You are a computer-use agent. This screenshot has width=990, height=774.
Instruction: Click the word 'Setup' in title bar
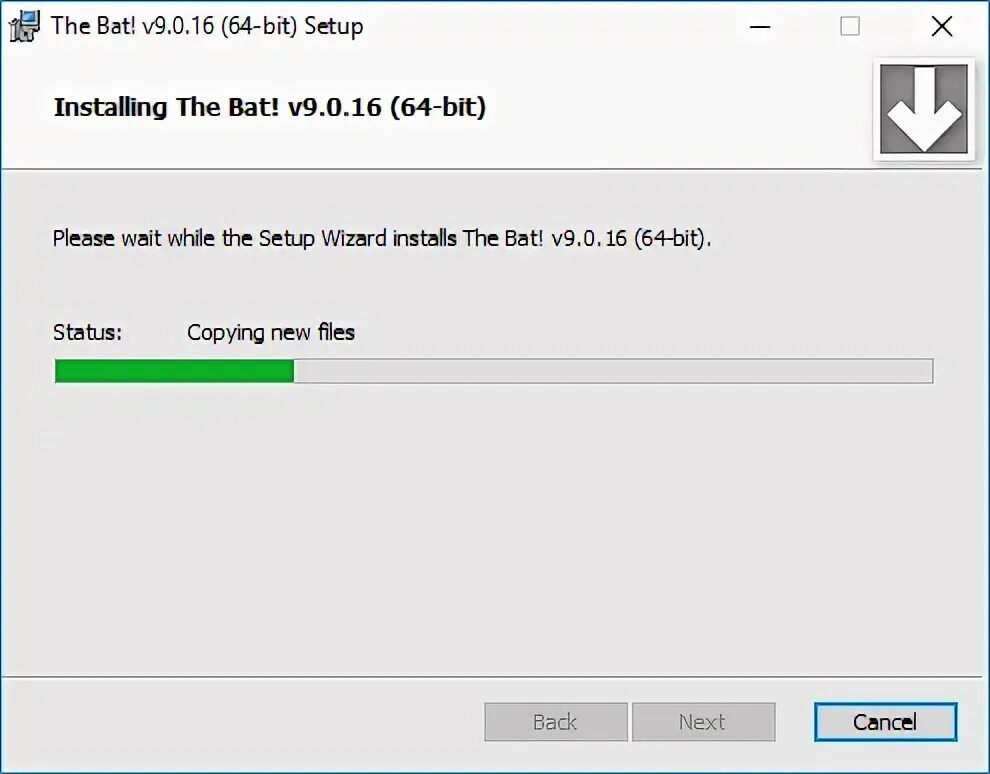coord(334,27)
